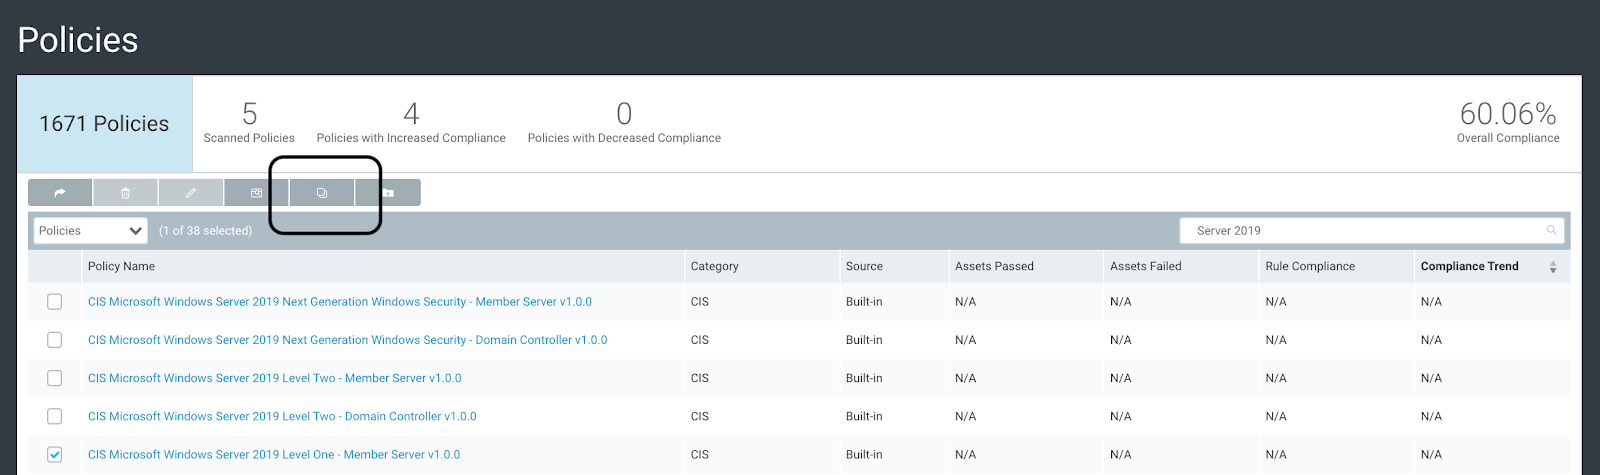Check the Next Generation Member Server policy box
Image resolution: width=1600 pixels, height=475 pixels.
55,302
